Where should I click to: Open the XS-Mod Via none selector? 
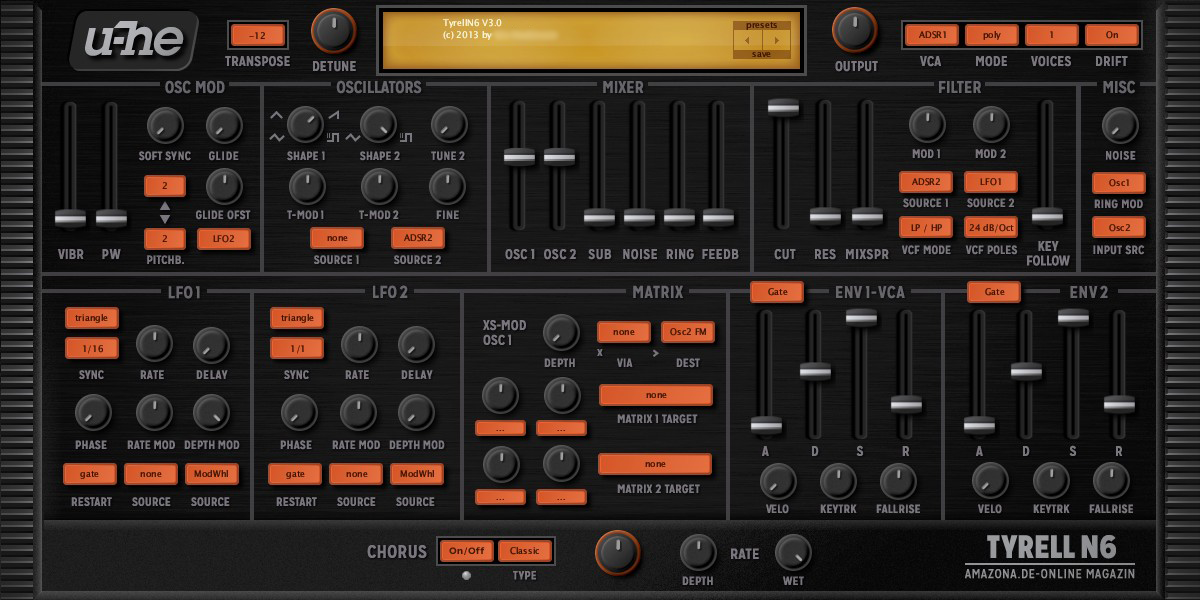point(624,332)
